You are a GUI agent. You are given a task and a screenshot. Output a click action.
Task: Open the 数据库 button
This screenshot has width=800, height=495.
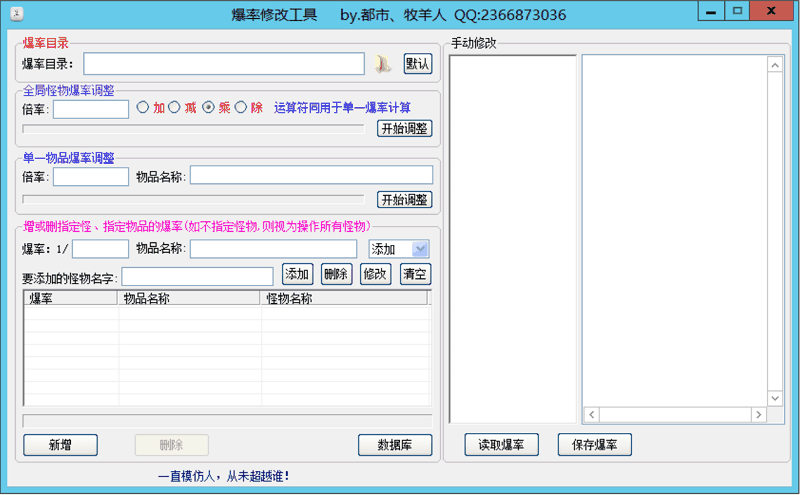point(395,445)
